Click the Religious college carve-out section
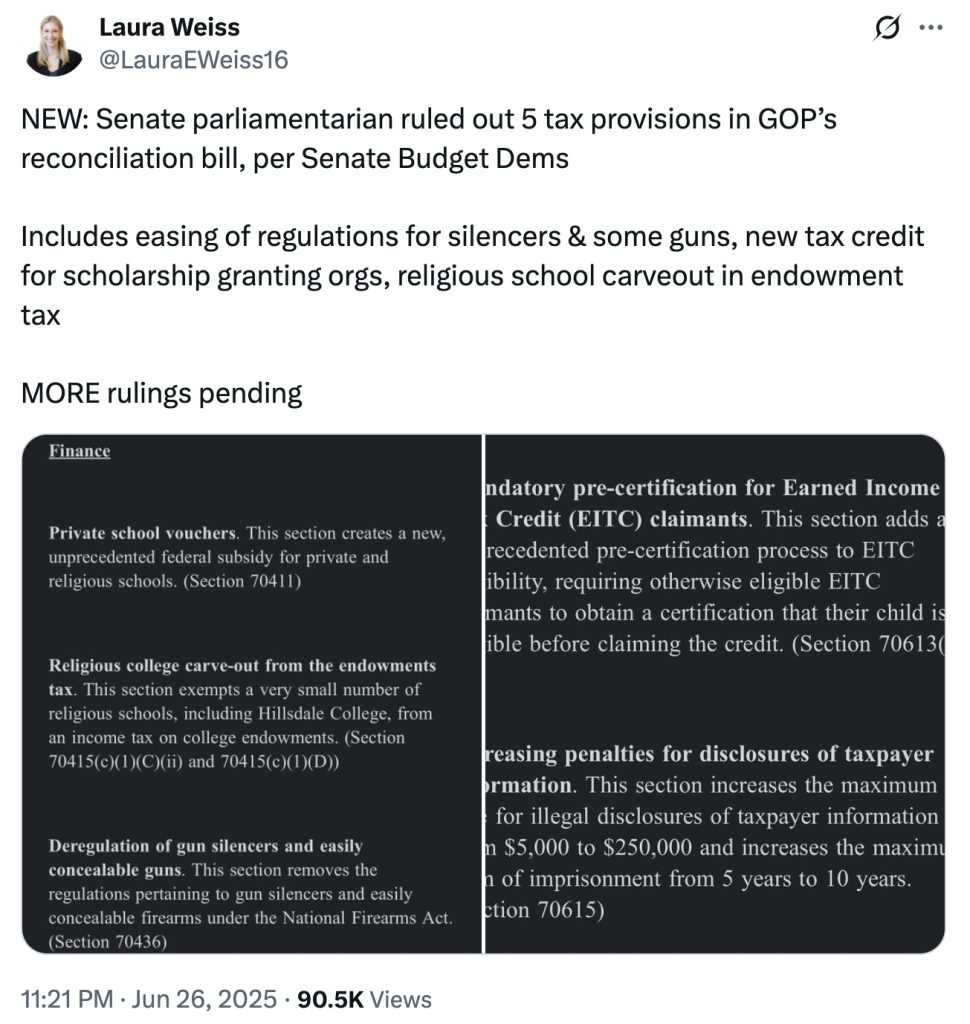The height and width of the screenshot is (1024, 970). point(240,710)
